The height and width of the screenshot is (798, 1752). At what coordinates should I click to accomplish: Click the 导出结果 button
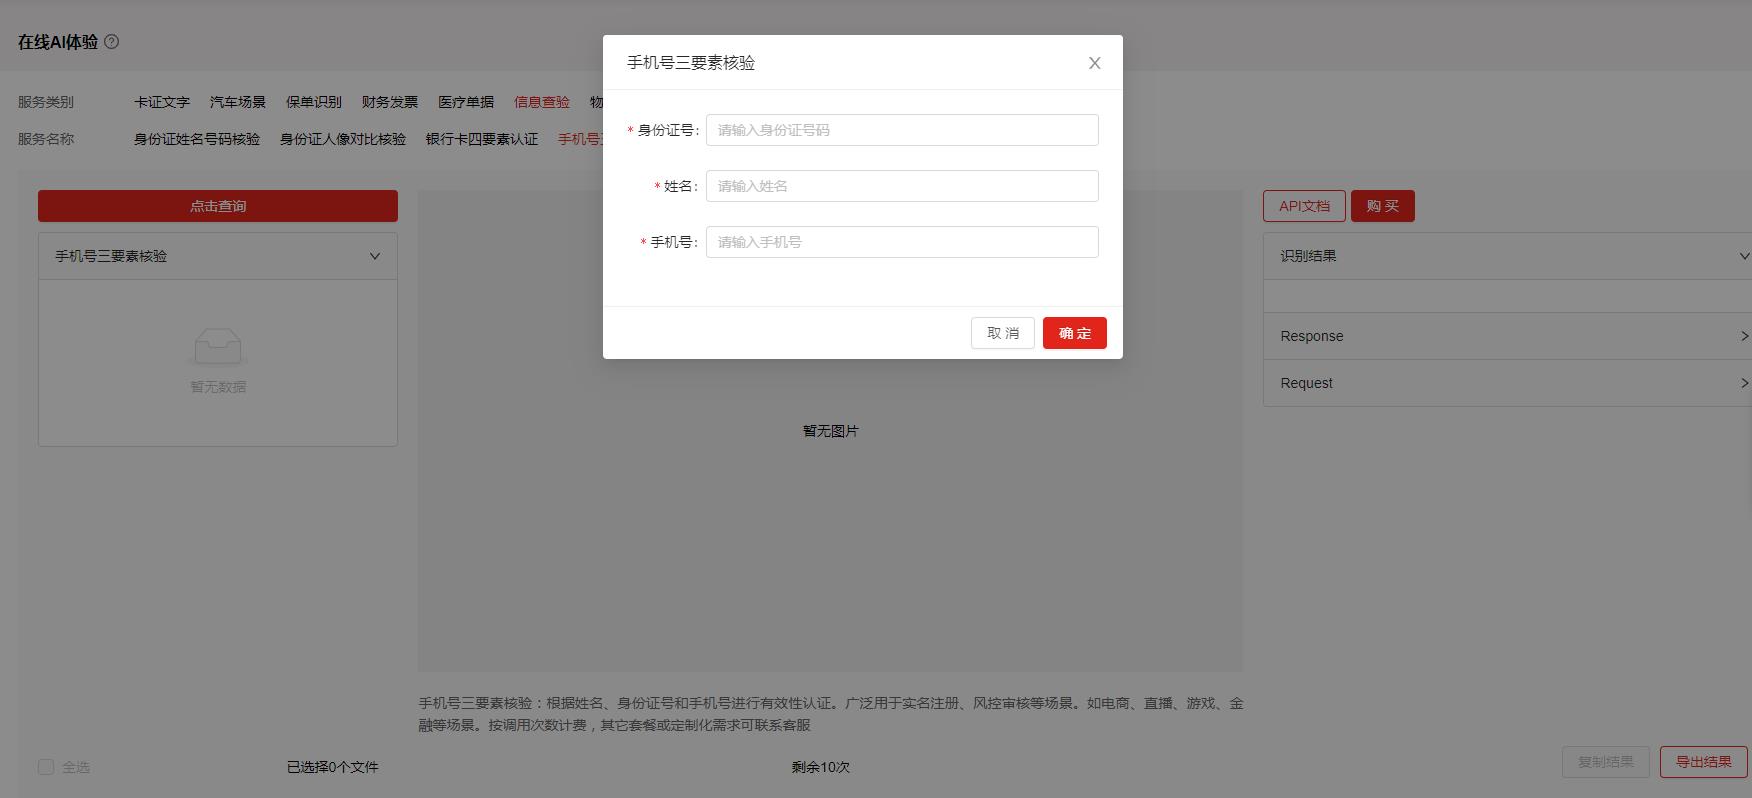coord(1704,762)
